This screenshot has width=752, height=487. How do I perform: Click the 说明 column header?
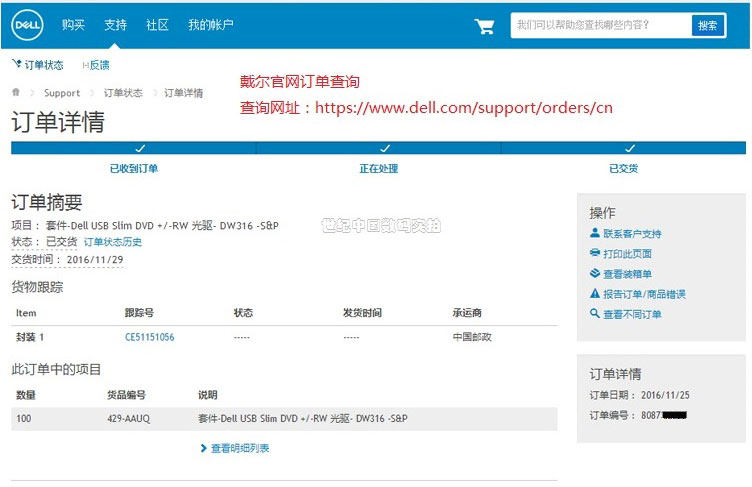208,395
